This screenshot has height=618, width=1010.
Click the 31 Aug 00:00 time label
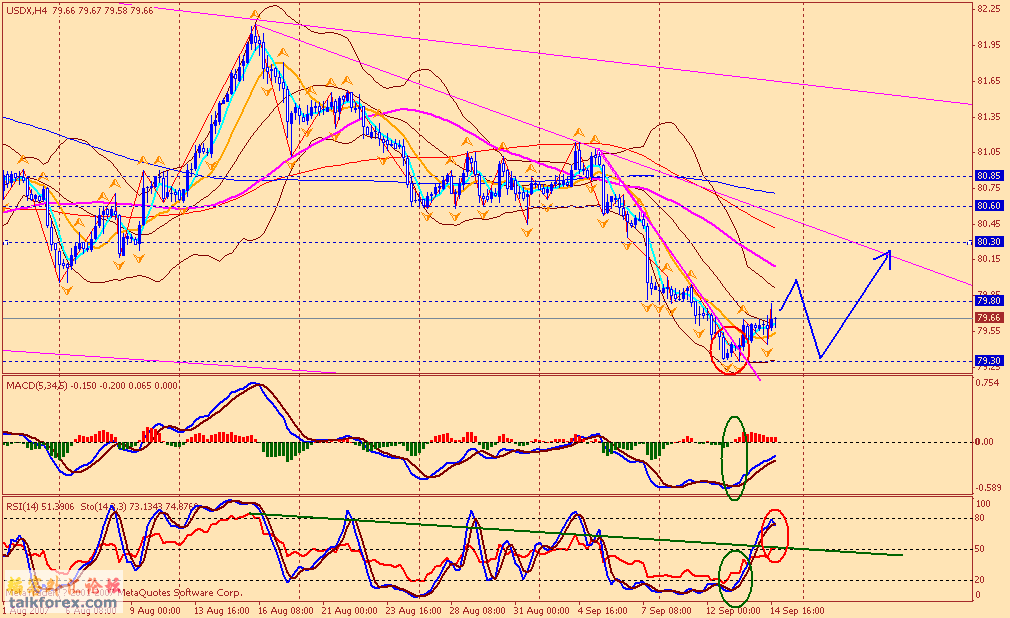pos(542,610)
